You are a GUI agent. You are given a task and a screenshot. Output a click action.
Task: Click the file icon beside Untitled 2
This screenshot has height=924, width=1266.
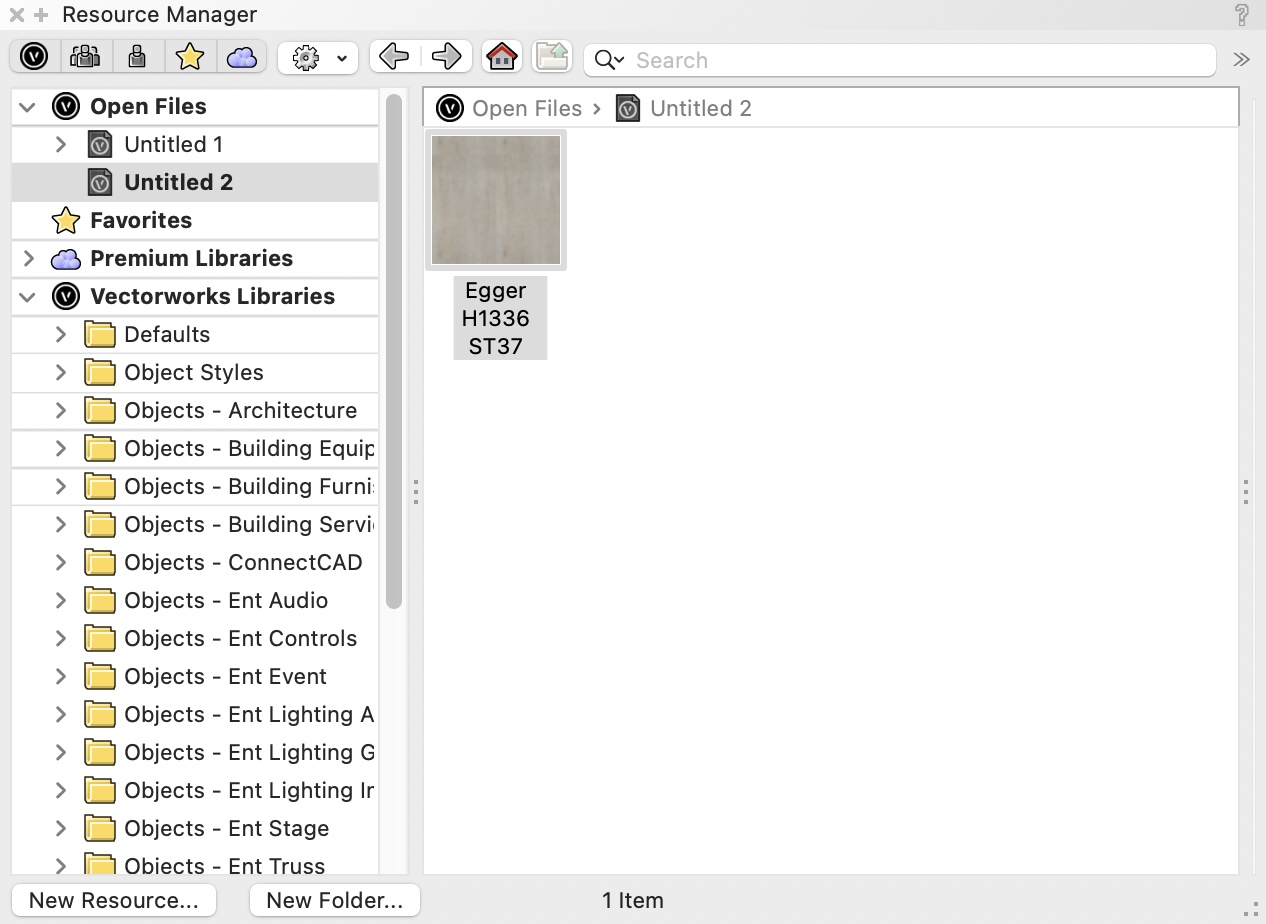point(100,182)
